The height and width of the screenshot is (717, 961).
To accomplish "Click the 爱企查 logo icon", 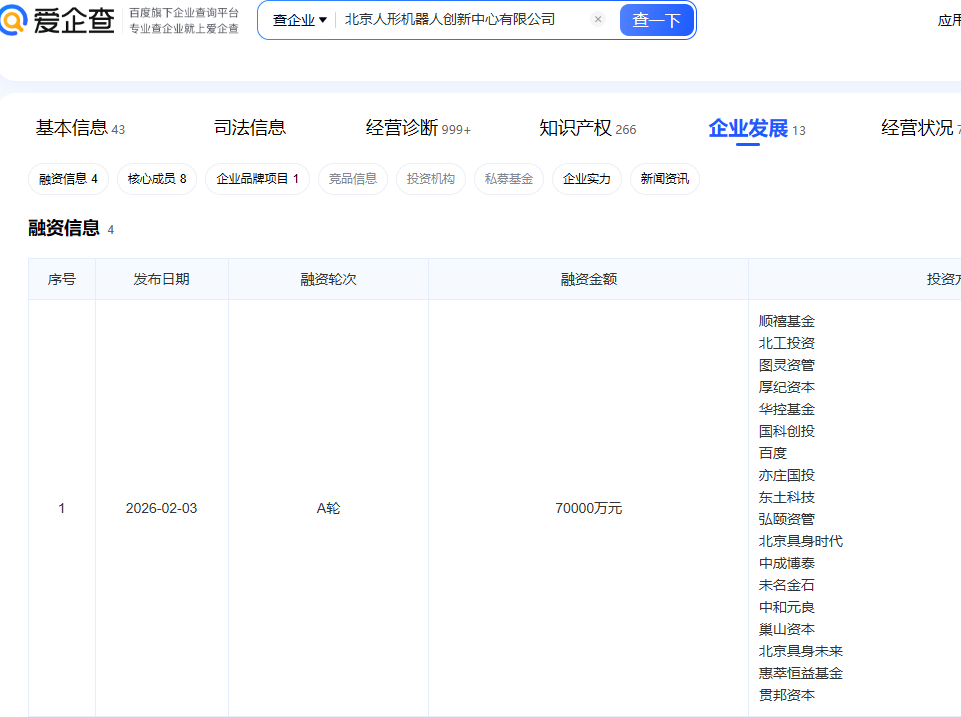I will [x=13, y=20].
